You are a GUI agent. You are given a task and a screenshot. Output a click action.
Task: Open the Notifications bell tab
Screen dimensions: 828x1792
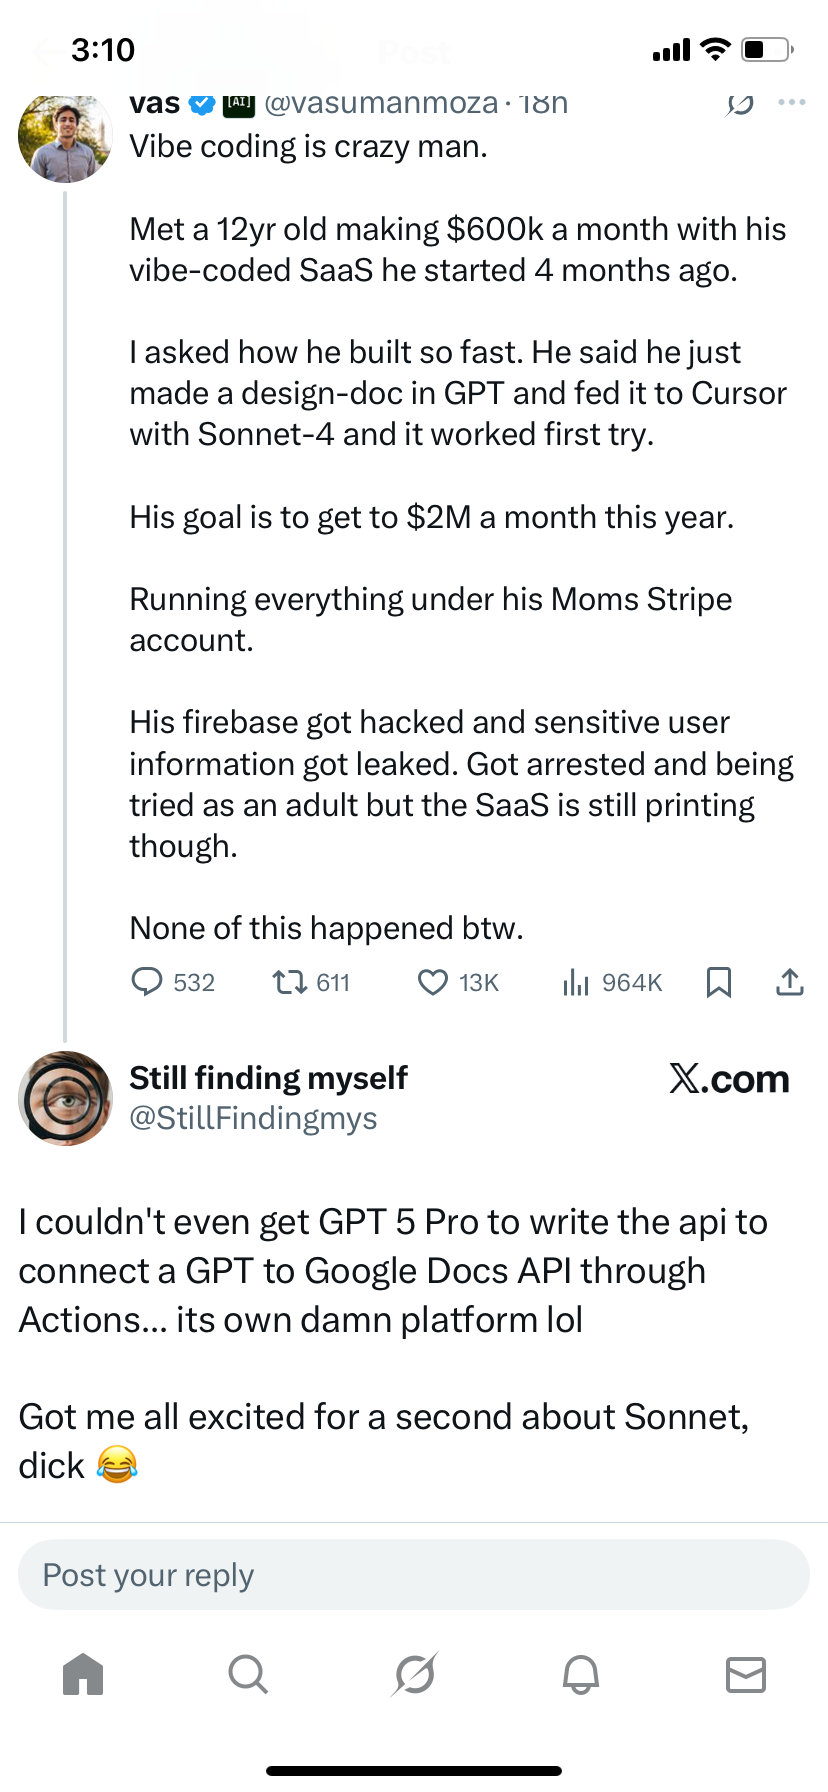point(580,1673)
